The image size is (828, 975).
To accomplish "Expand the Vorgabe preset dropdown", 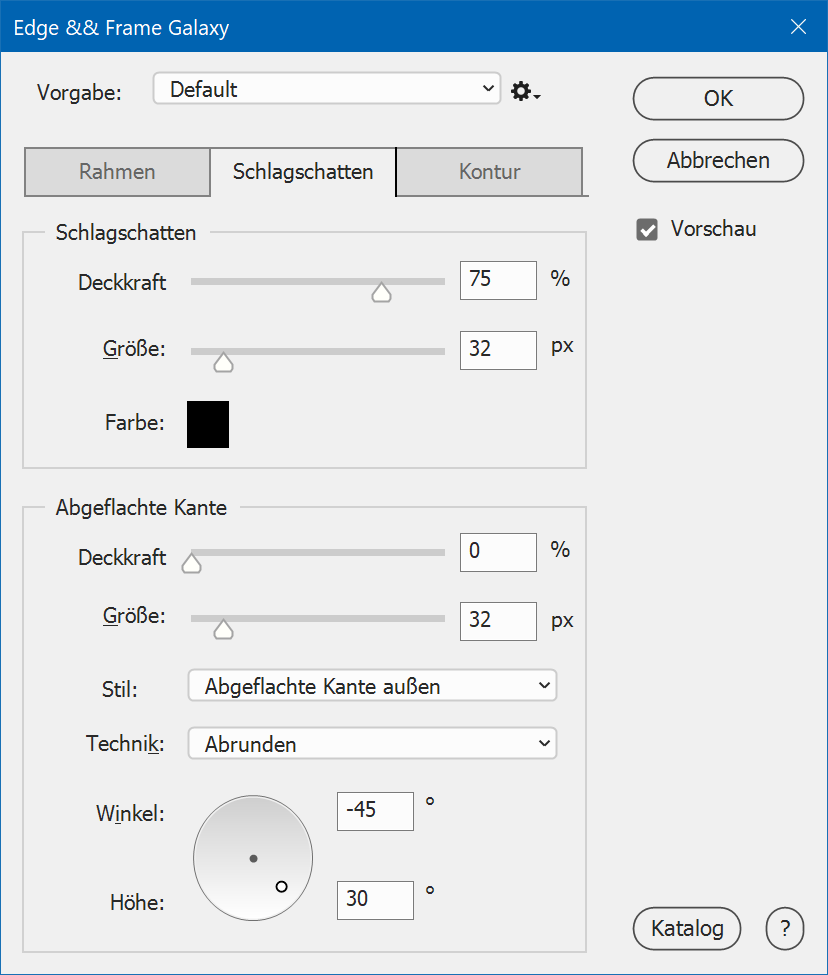I will coord(326,89).
